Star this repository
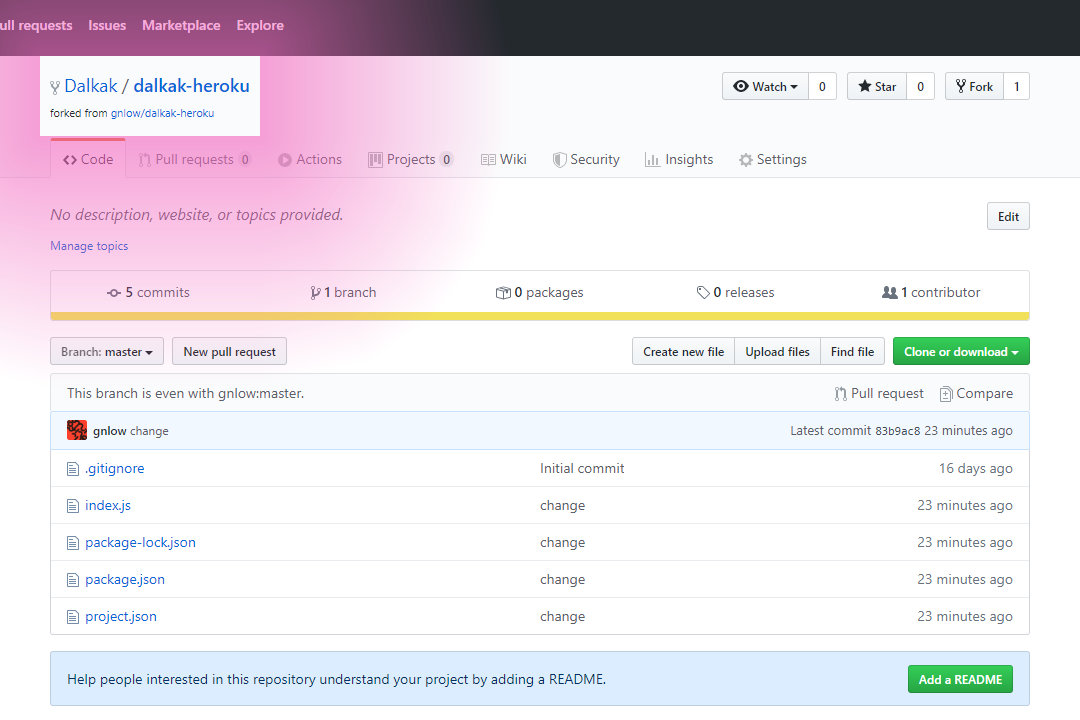 877,86
